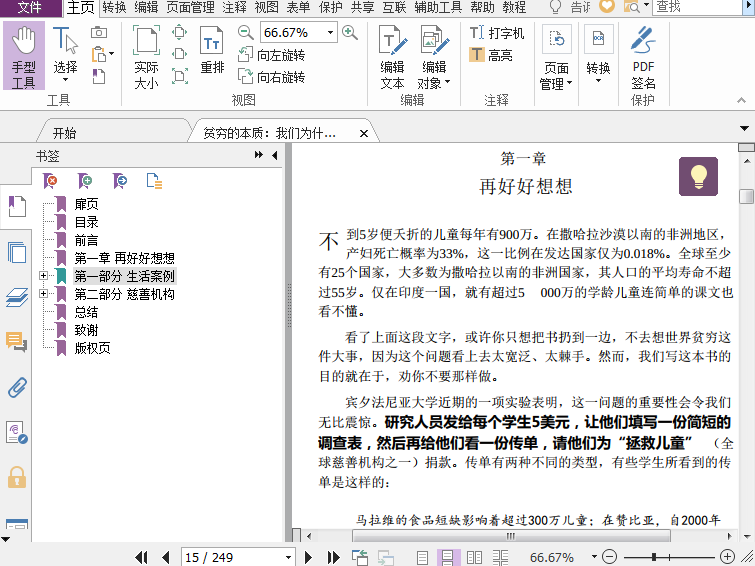Collapse the bookmarks panel with left arrow
This screenshot has width=755, height=566.
274,155
